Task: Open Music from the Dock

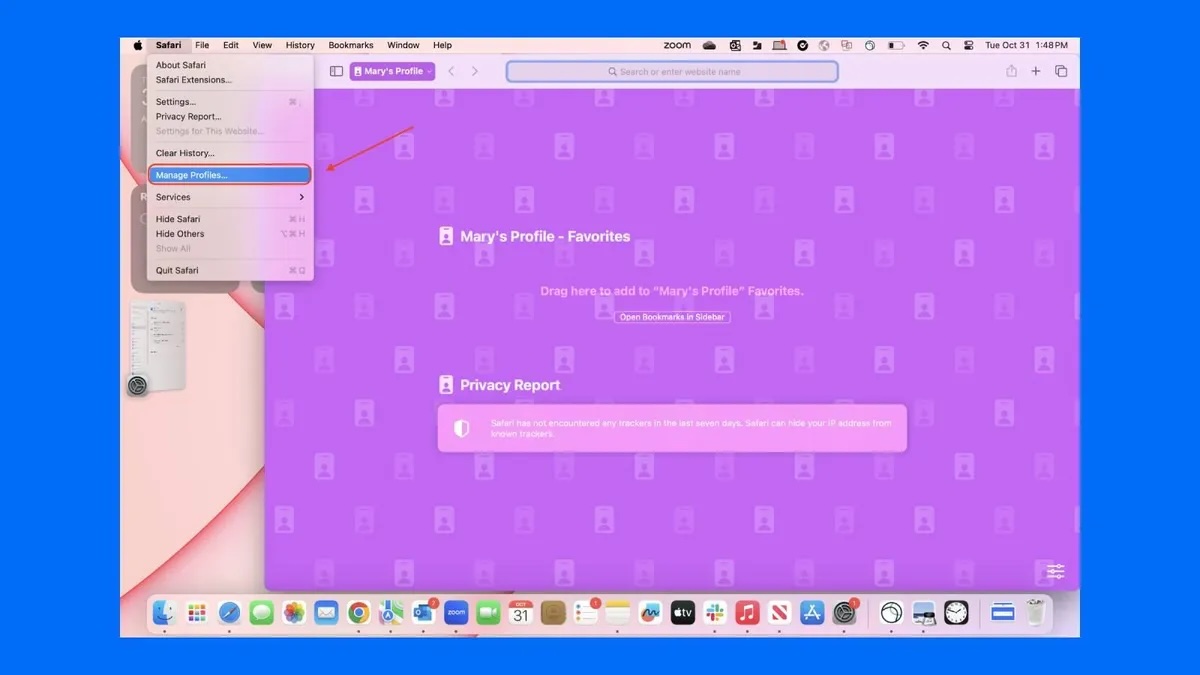Action: (747, 613)
